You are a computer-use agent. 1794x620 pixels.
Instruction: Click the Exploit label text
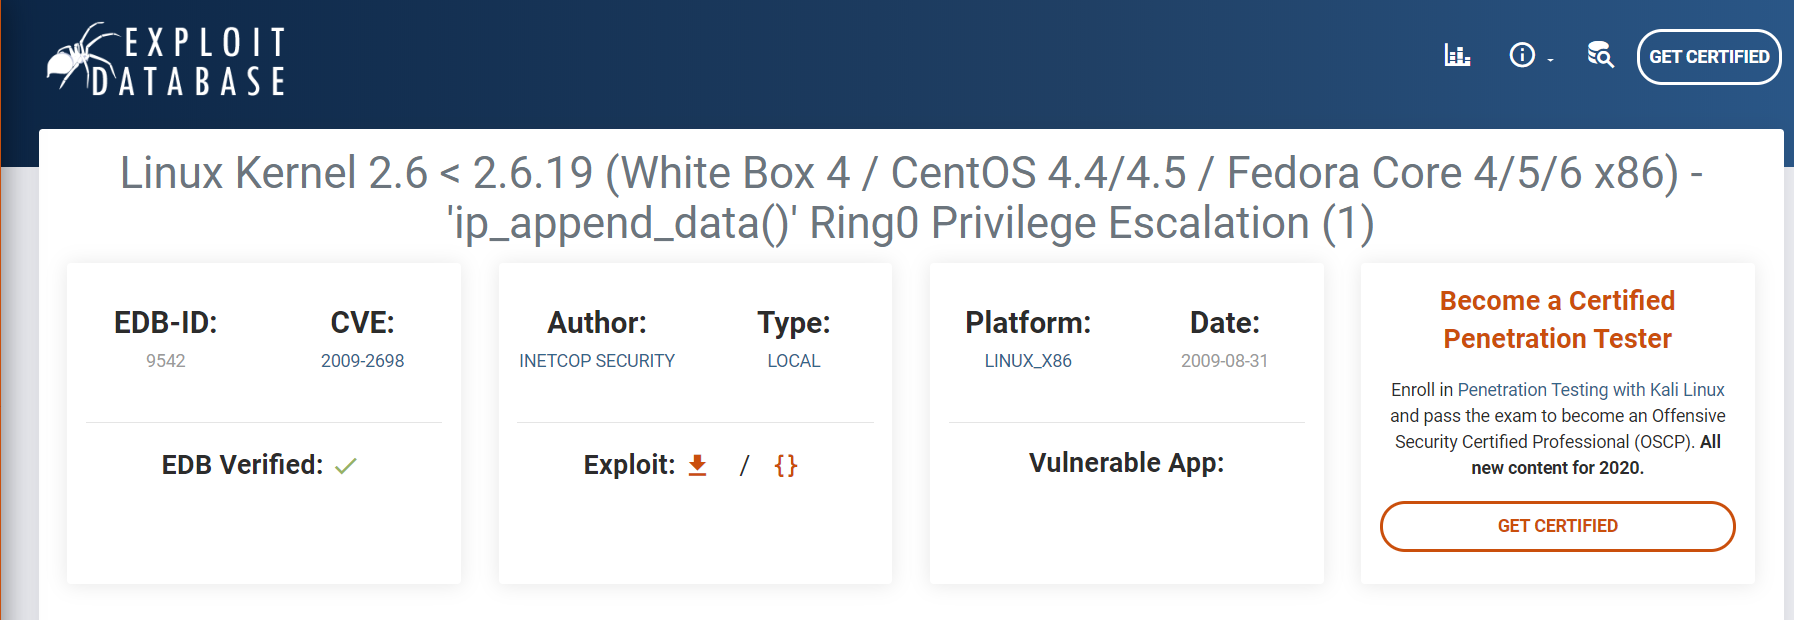coord(630,465)
